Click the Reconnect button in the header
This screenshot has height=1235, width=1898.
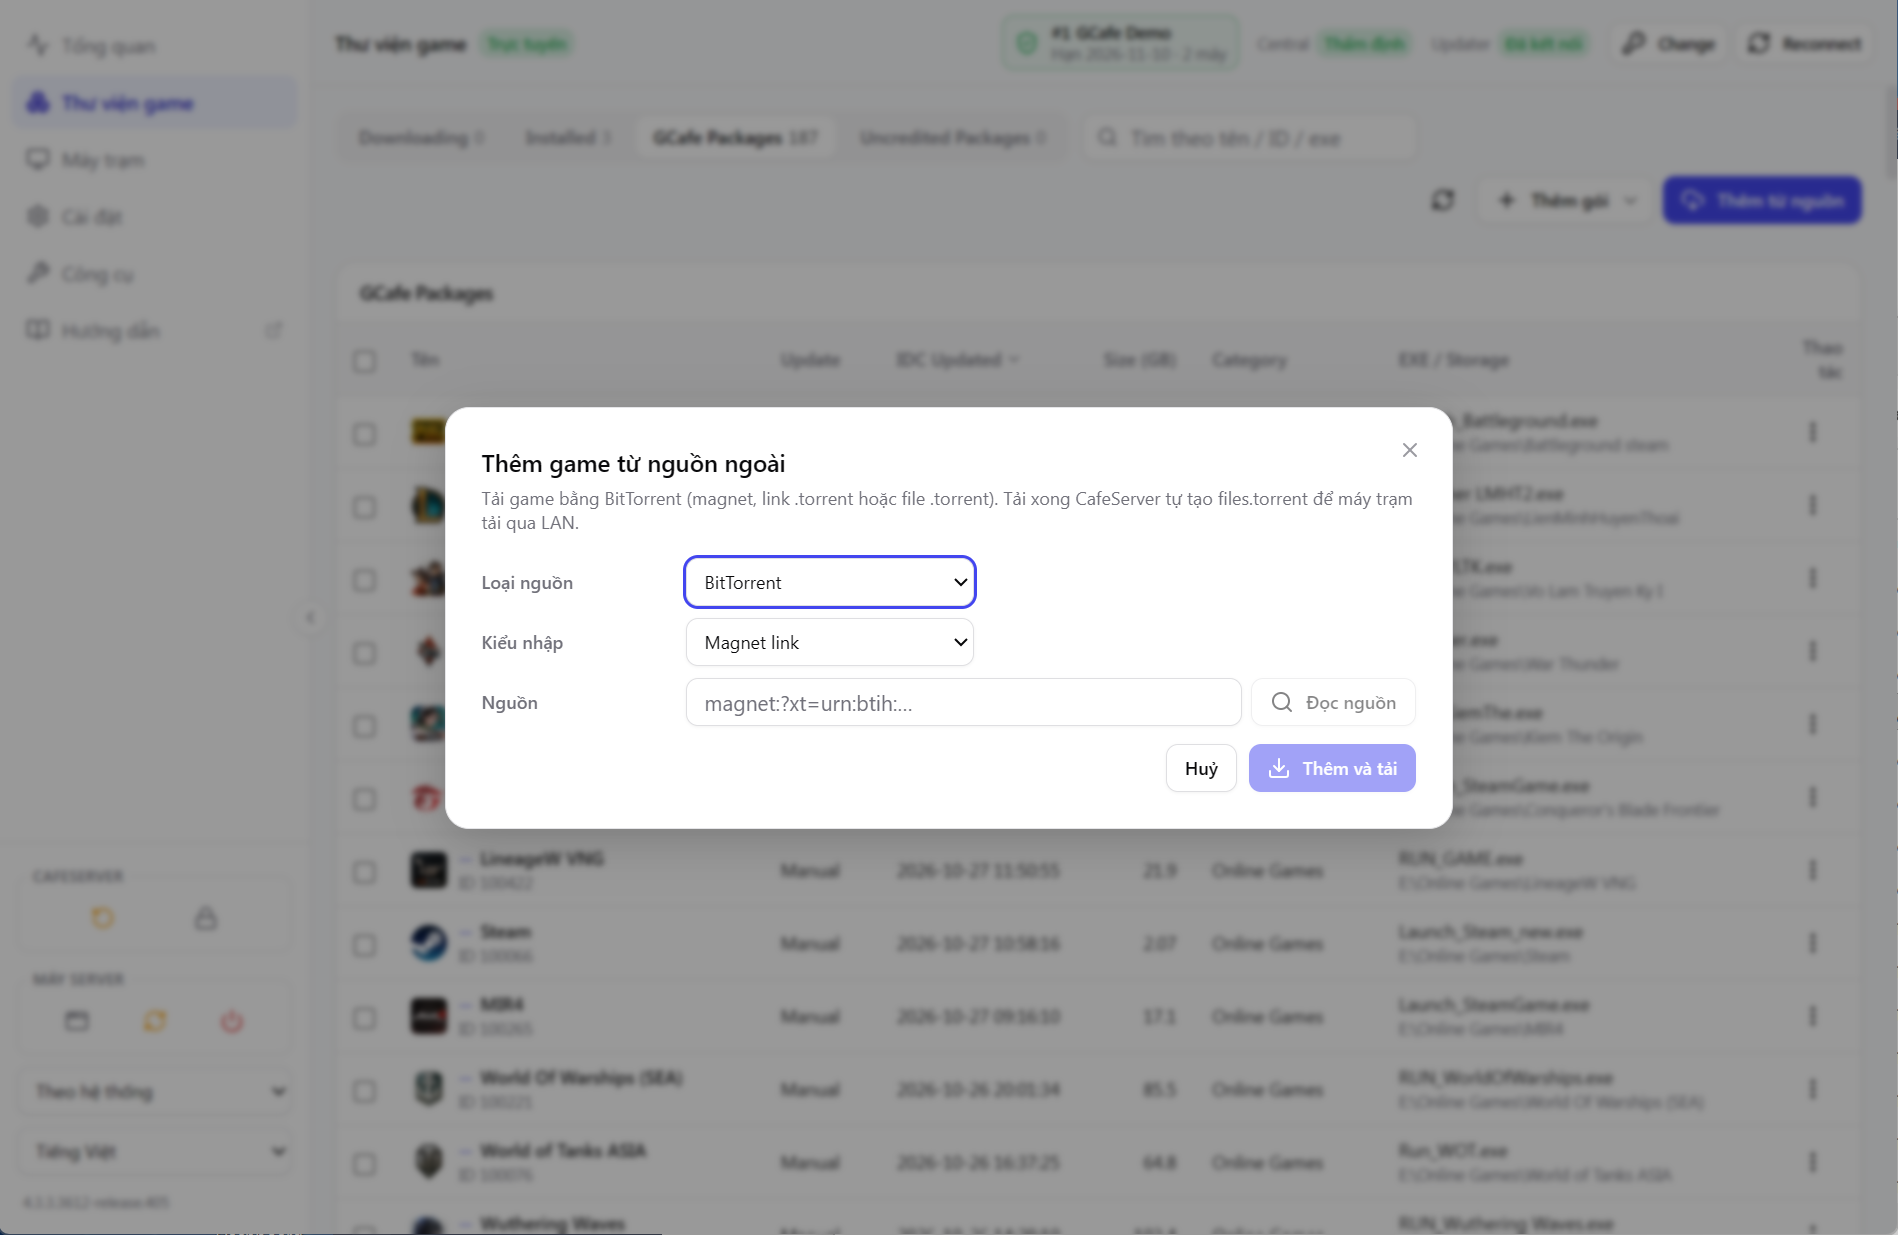[x=1806, y=44]
